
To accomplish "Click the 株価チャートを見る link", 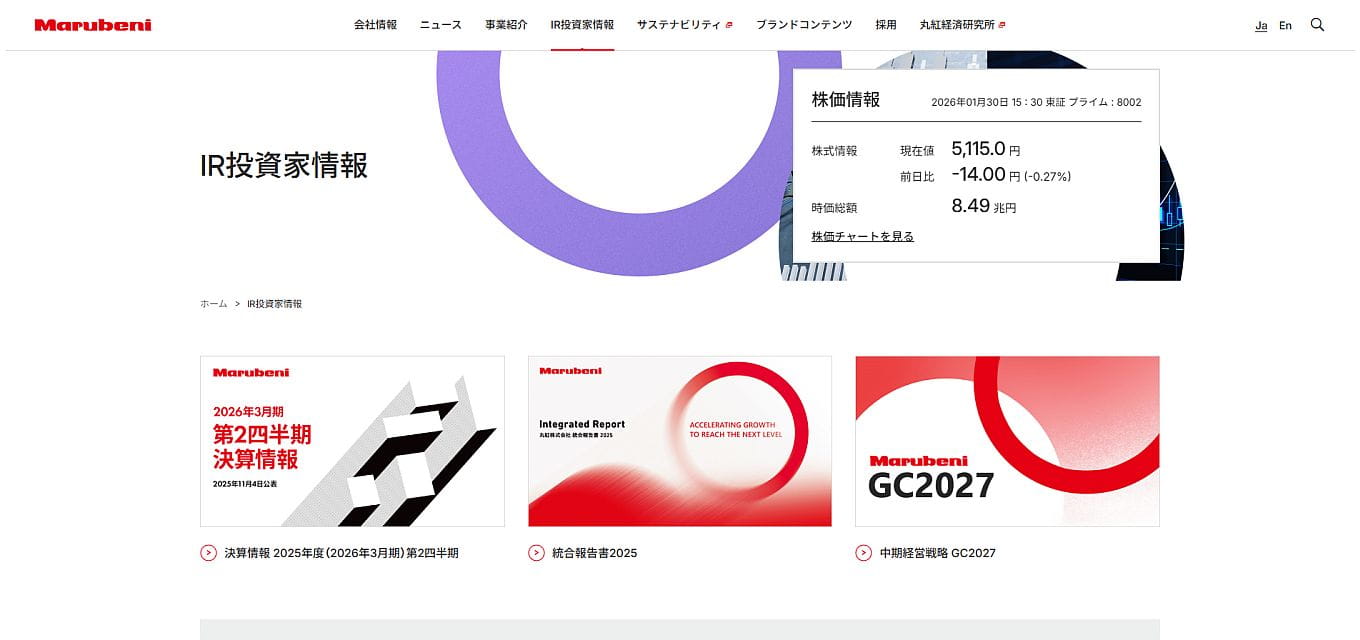I will [863, 235].
